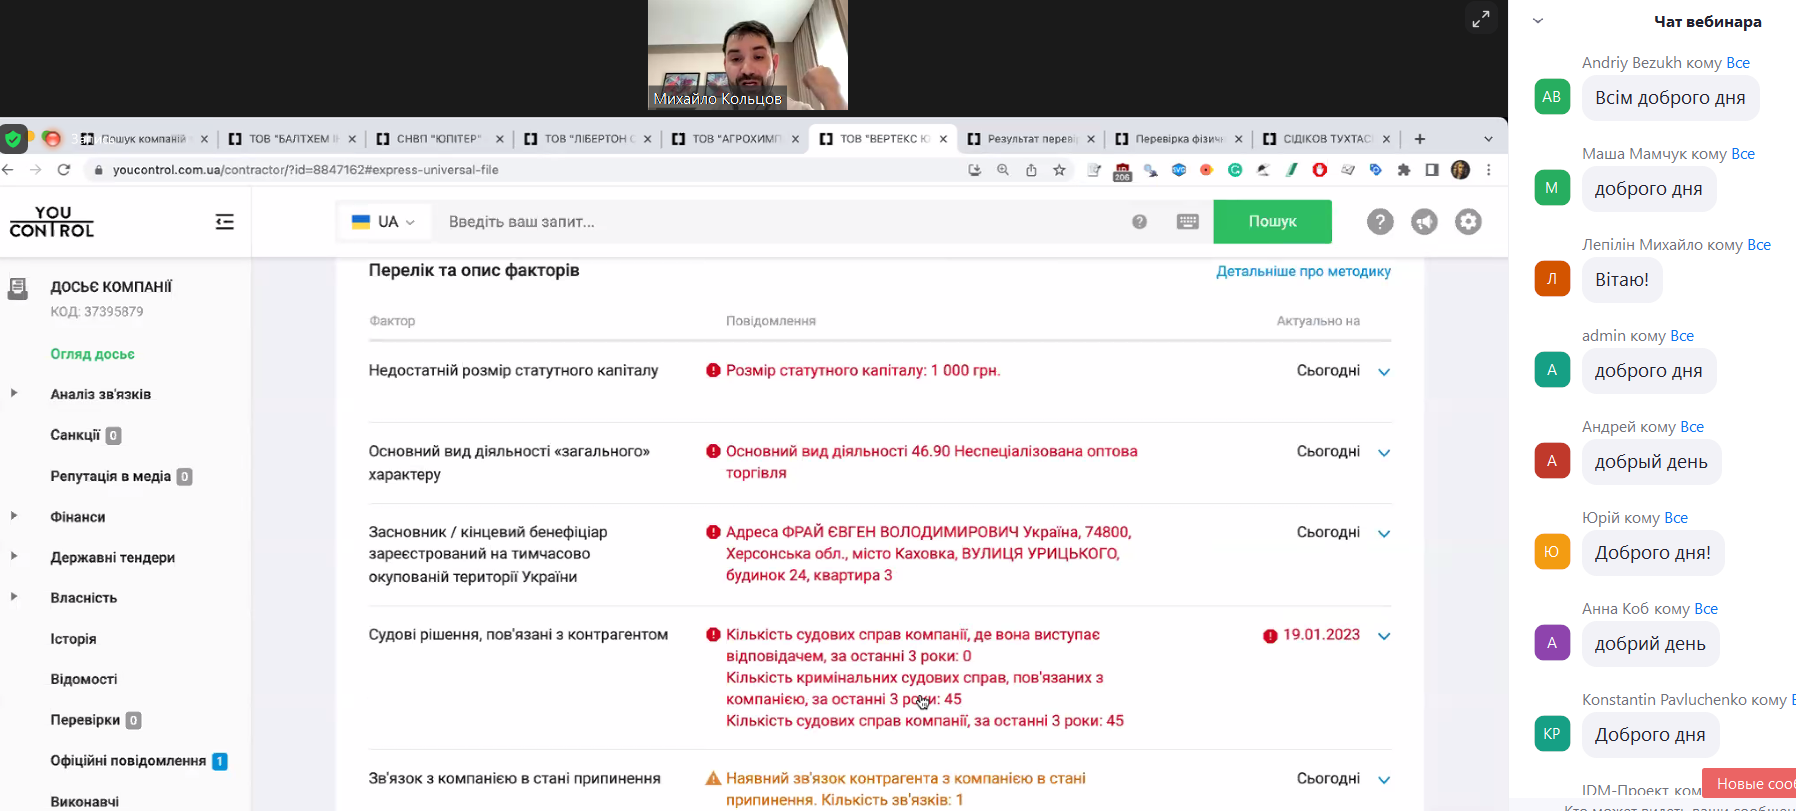Click the green shield icon at window corner

pos(13,139)
